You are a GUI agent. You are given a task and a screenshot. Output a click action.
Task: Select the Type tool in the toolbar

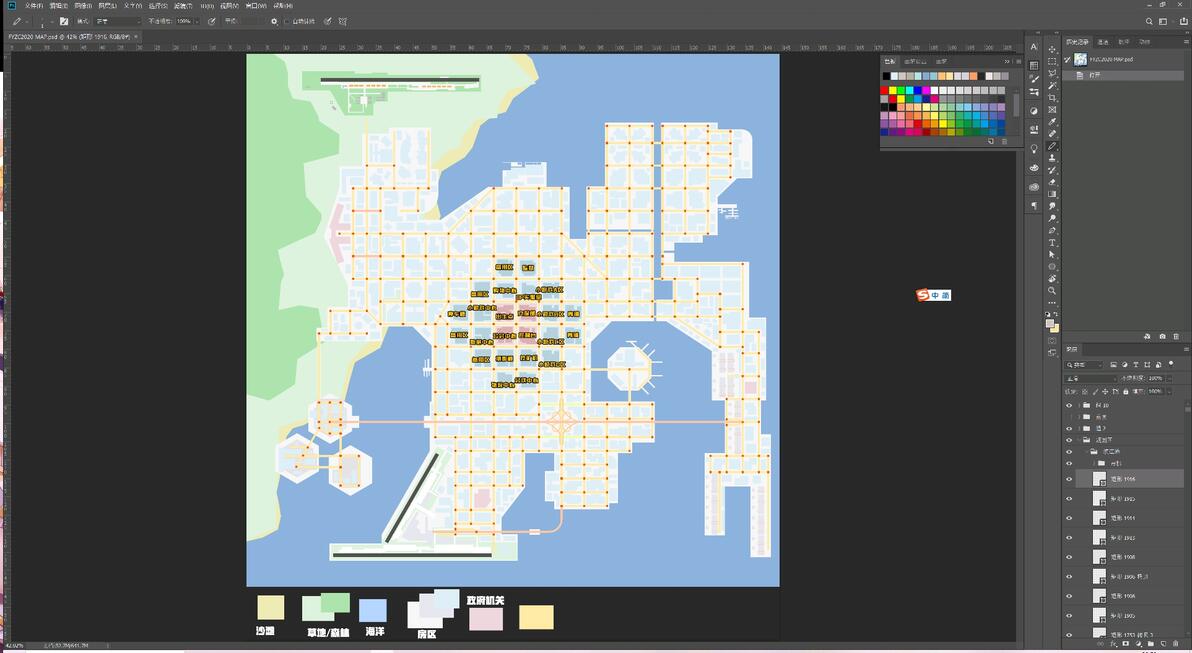(1052, 243)
